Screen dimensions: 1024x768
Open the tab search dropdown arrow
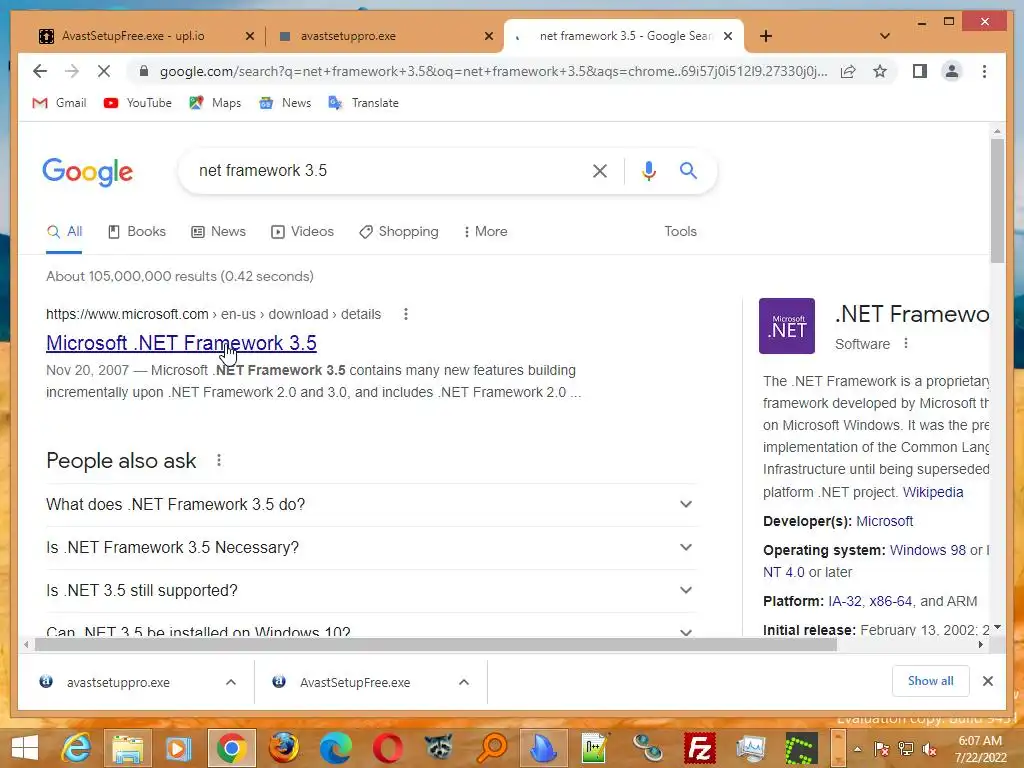pos(885,36)
